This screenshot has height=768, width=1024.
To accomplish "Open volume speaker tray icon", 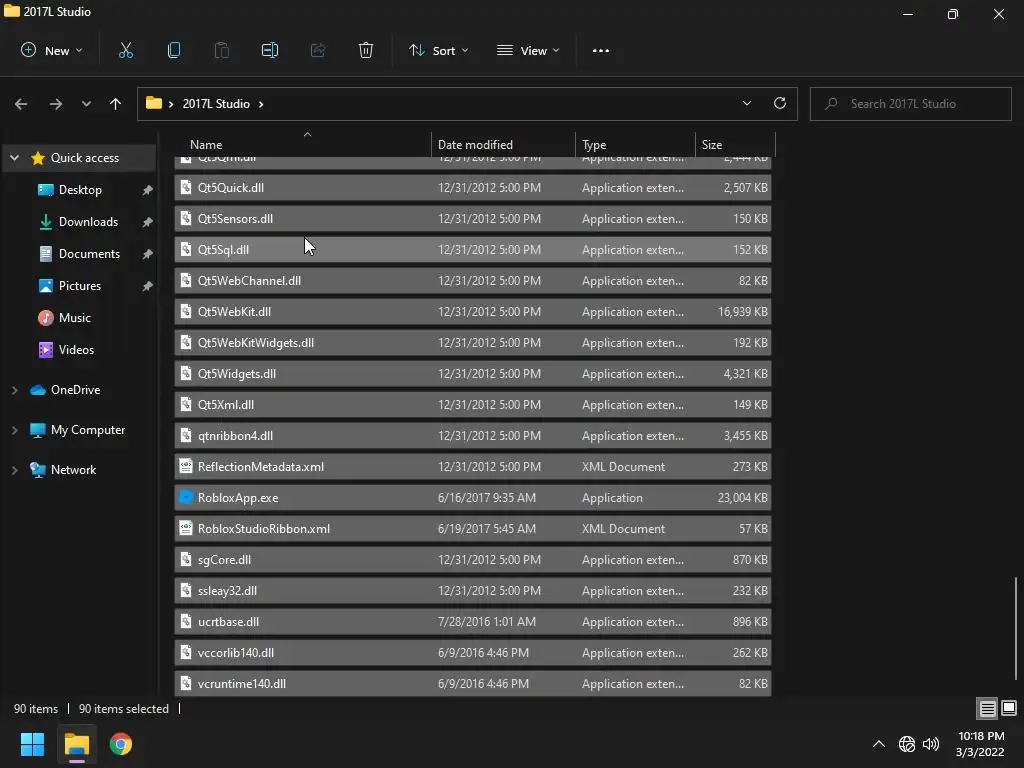I will 931,744.
